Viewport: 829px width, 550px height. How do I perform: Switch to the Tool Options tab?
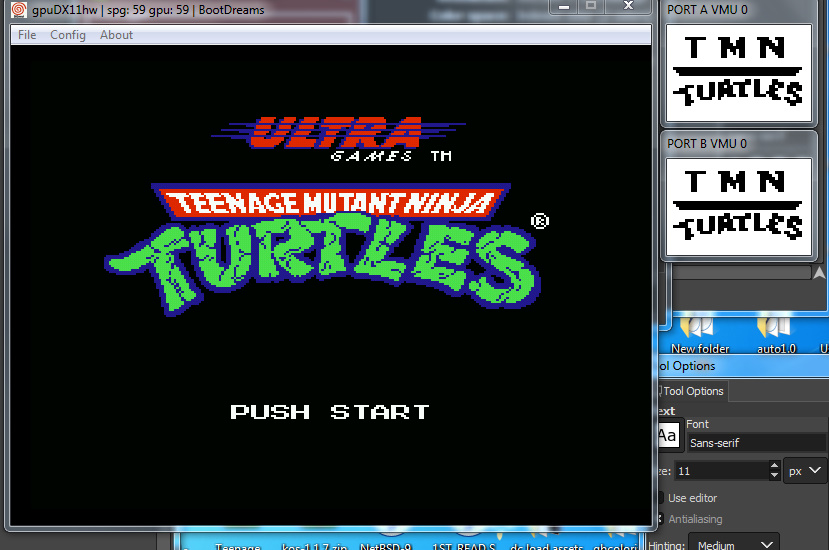693,391
